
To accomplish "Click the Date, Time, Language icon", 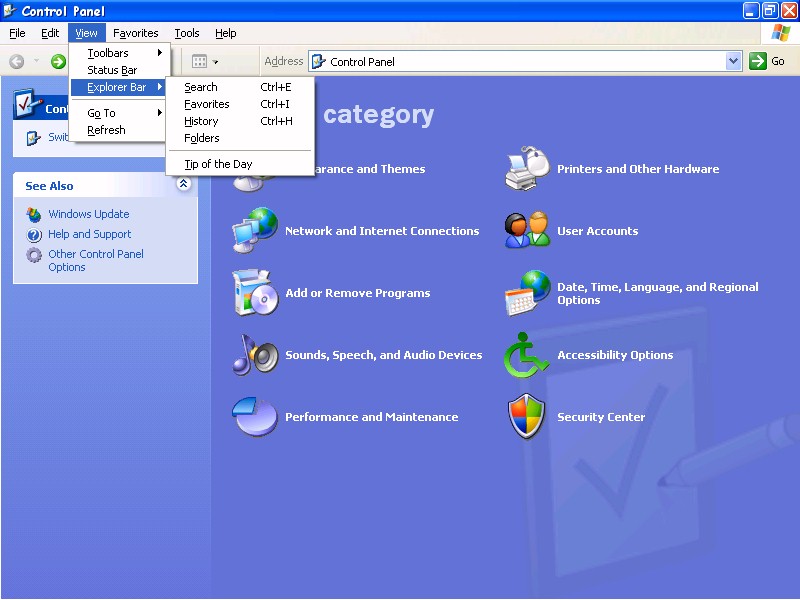I will point(527,293).
